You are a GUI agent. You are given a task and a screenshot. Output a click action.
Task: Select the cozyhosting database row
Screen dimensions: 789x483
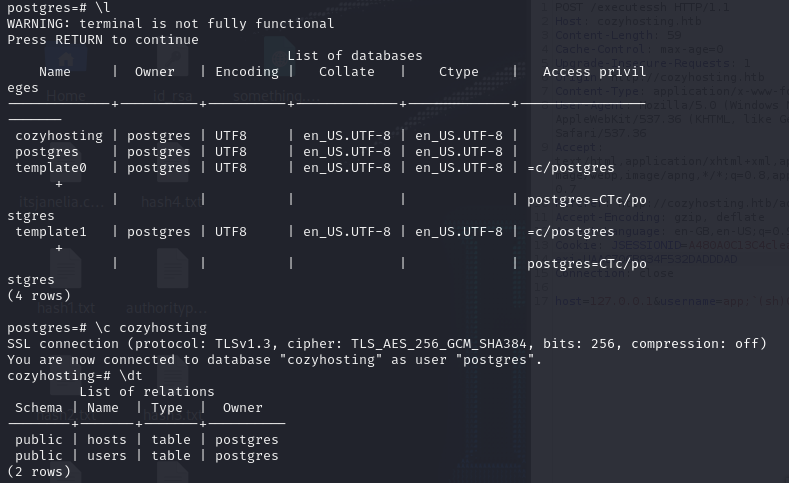pos(266,136)
